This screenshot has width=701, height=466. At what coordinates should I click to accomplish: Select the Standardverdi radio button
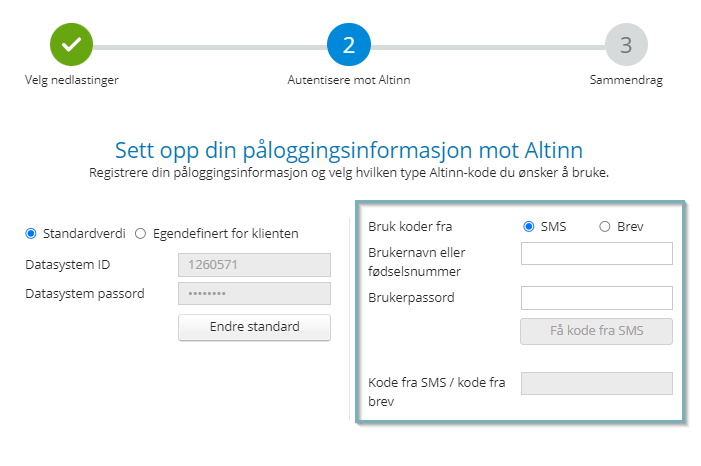pos(31,233)
